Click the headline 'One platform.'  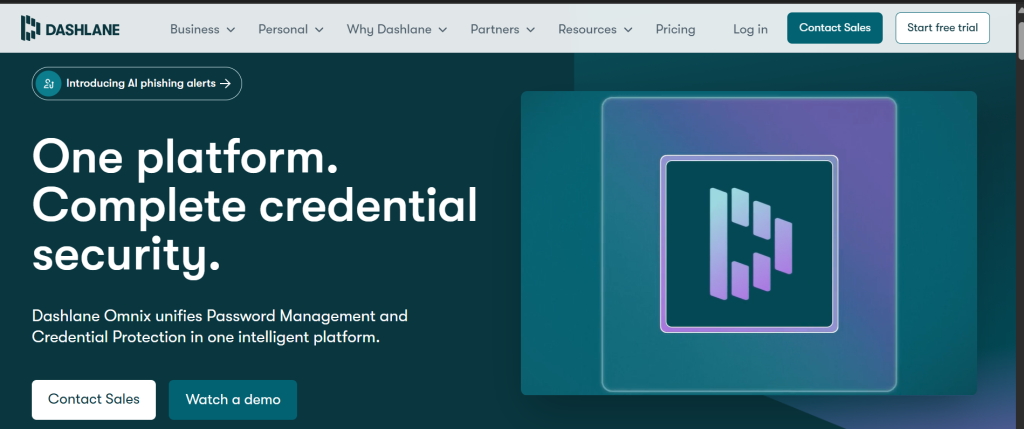(x=185, y=157)
